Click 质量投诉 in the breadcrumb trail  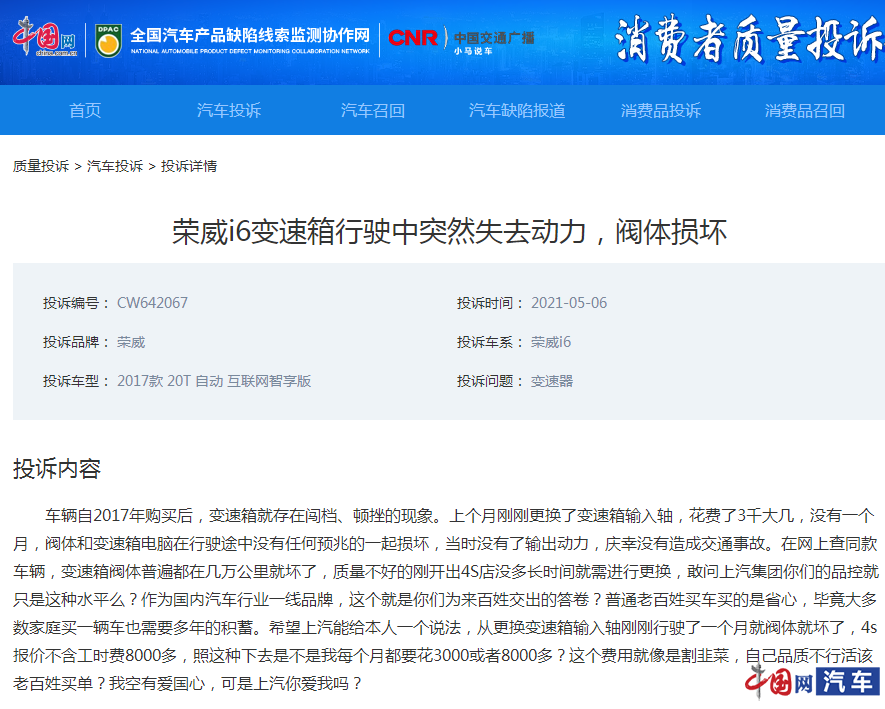pyautogui.click(x=41, y=166)
